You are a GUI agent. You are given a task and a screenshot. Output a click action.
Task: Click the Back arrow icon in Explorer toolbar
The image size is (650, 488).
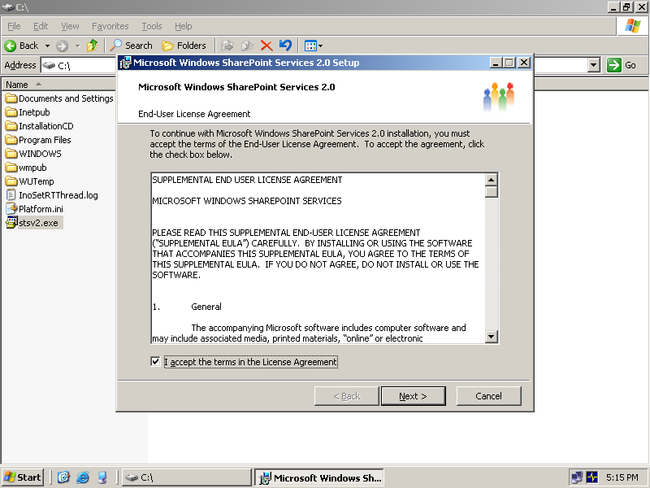point(10,46)
